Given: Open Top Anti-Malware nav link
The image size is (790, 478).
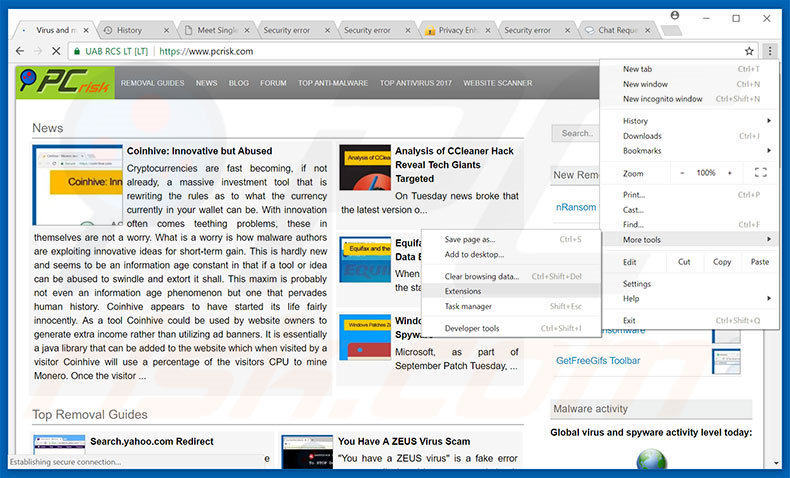Looking at the screenshot, I should tap(333, 83).
